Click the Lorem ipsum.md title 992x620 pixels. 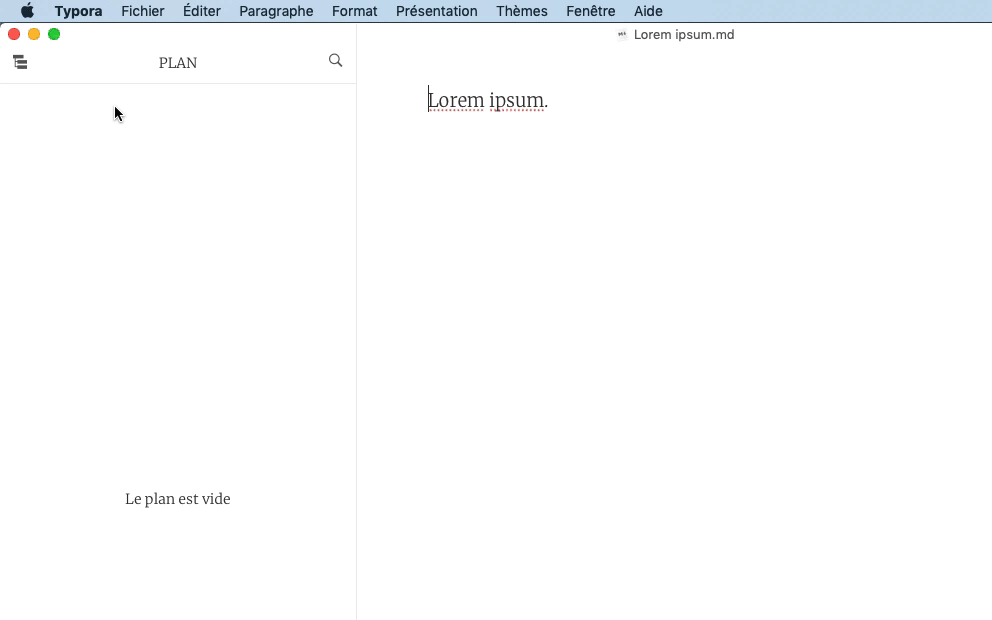click(685, 34)
